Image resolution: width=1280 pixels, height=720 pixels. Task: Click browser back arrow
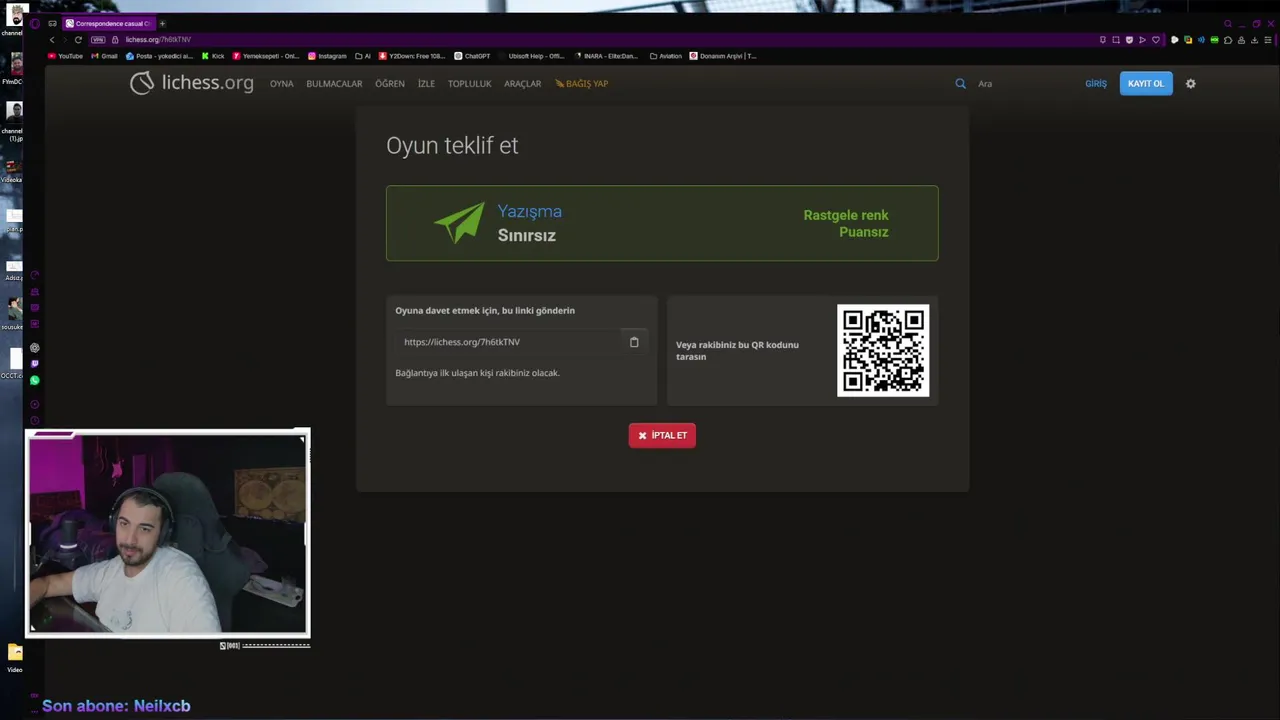[x=52, y=40]
